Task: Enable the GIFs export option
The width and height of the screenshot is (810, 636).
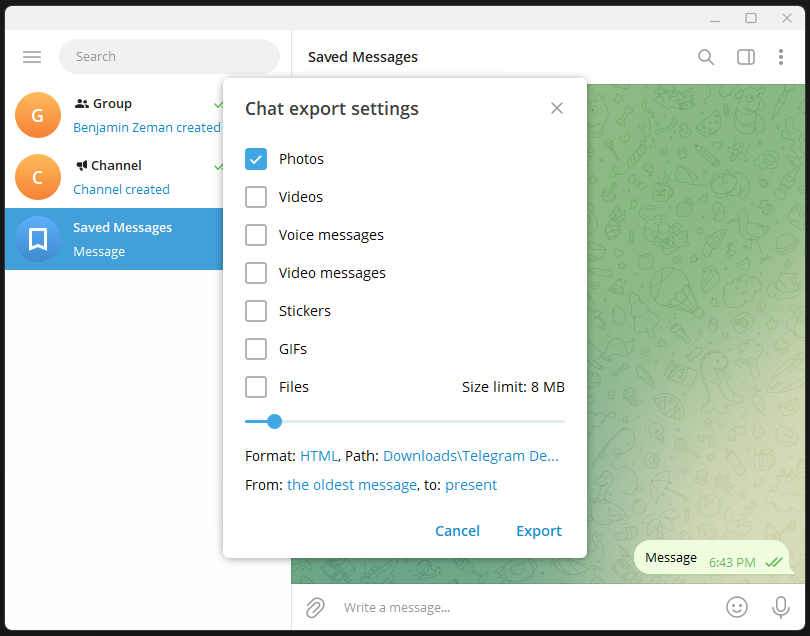Action: click(256, 348)
